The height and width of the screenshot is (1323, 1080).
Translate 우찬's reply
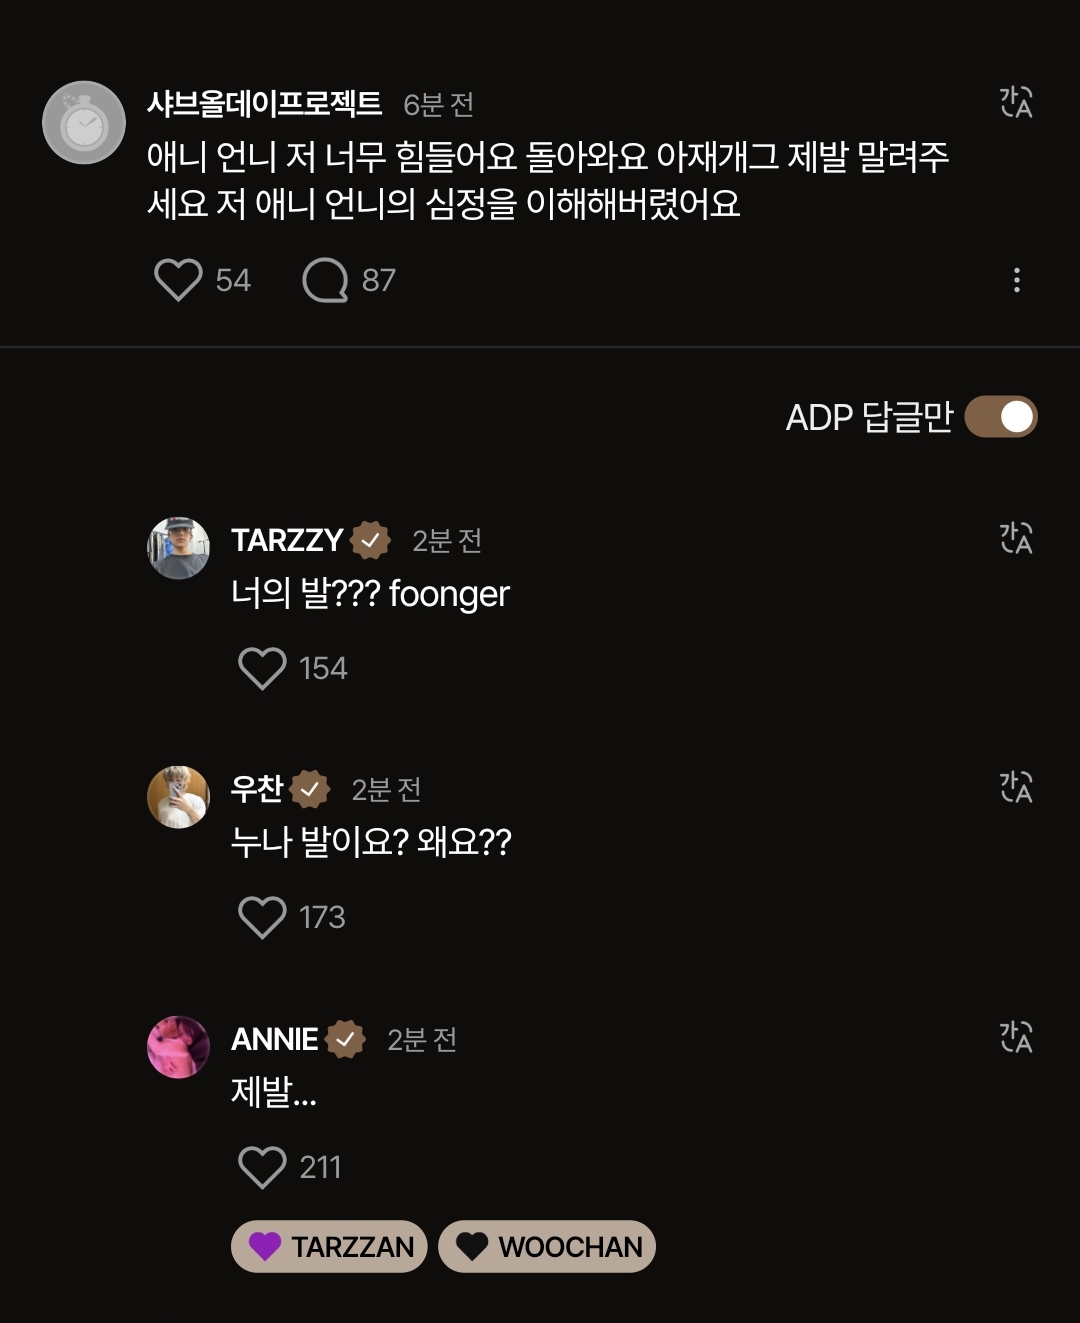(x=1016, y=787)
